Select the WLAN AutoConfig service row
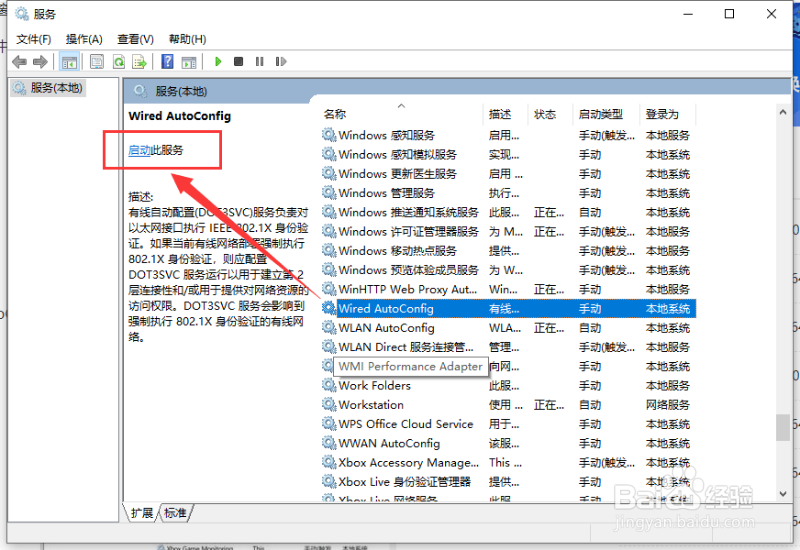 coord(508,328)
